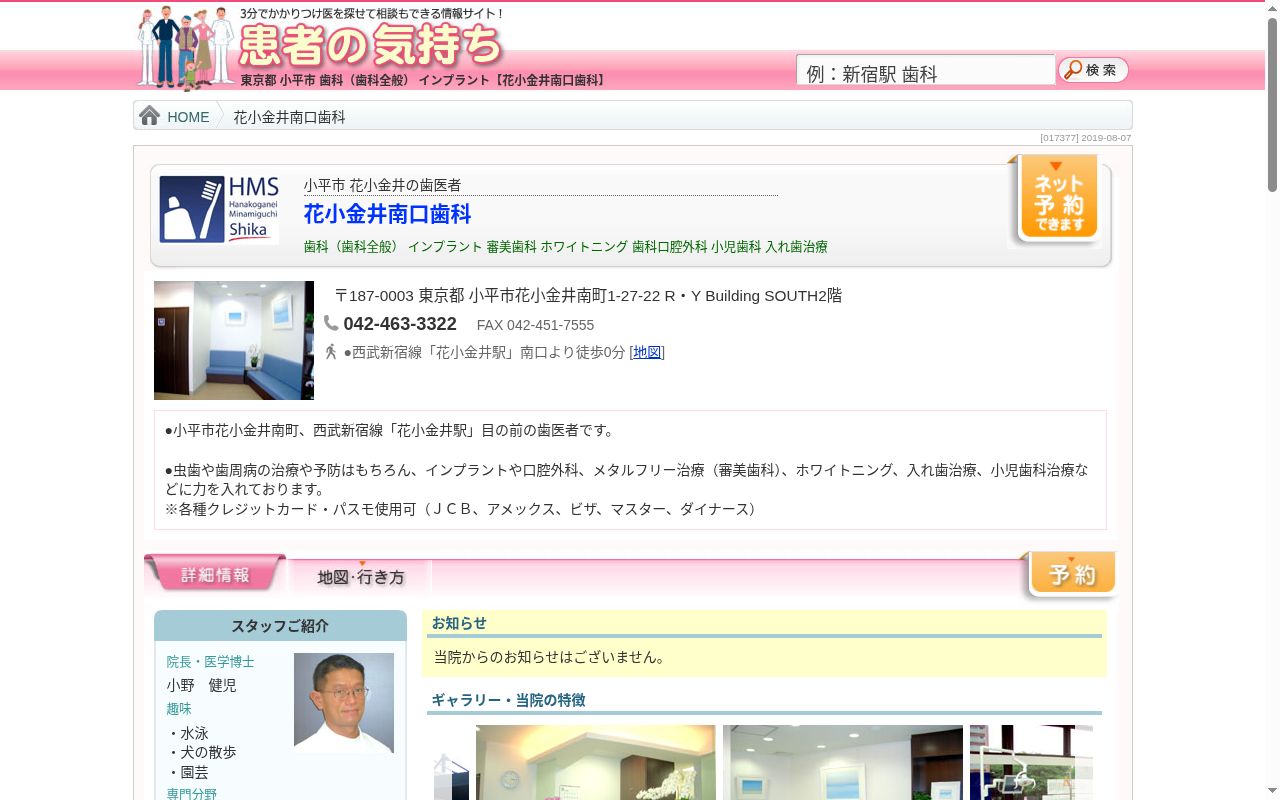Click the 専門分野 label
Screen dimensions: 1280x800
(192, 794)
